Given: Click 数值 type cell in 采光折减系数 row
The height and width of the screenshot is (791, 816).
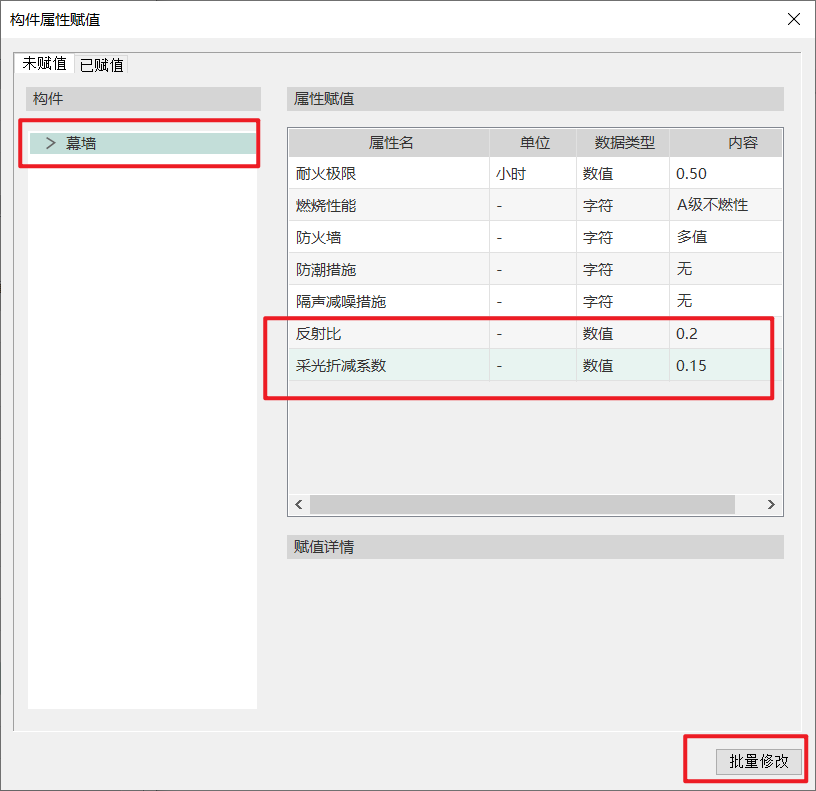Looking at the screenshot, I should click(623, 365).
